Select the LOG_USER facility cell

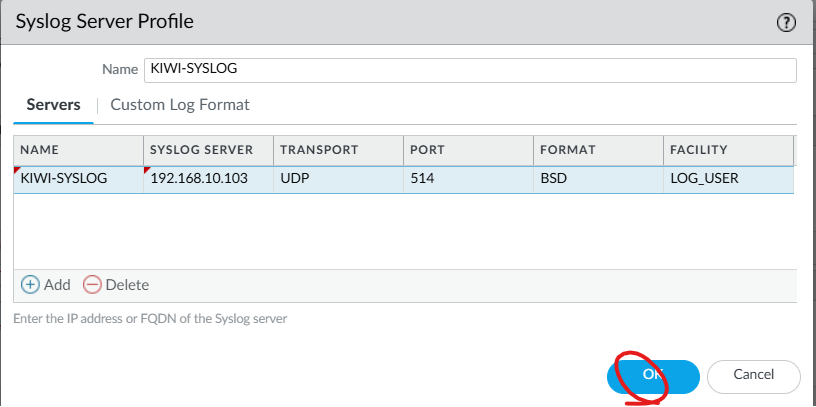(729, 180)
